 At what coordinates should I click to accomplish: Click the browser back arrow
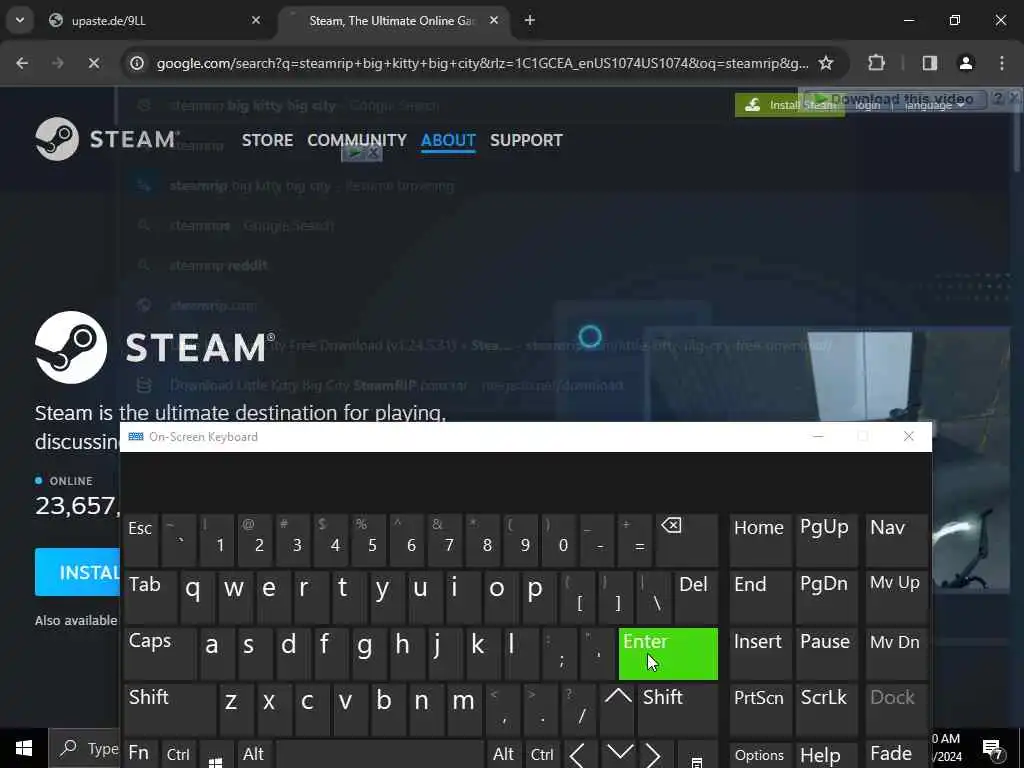[x=22, y=63]
